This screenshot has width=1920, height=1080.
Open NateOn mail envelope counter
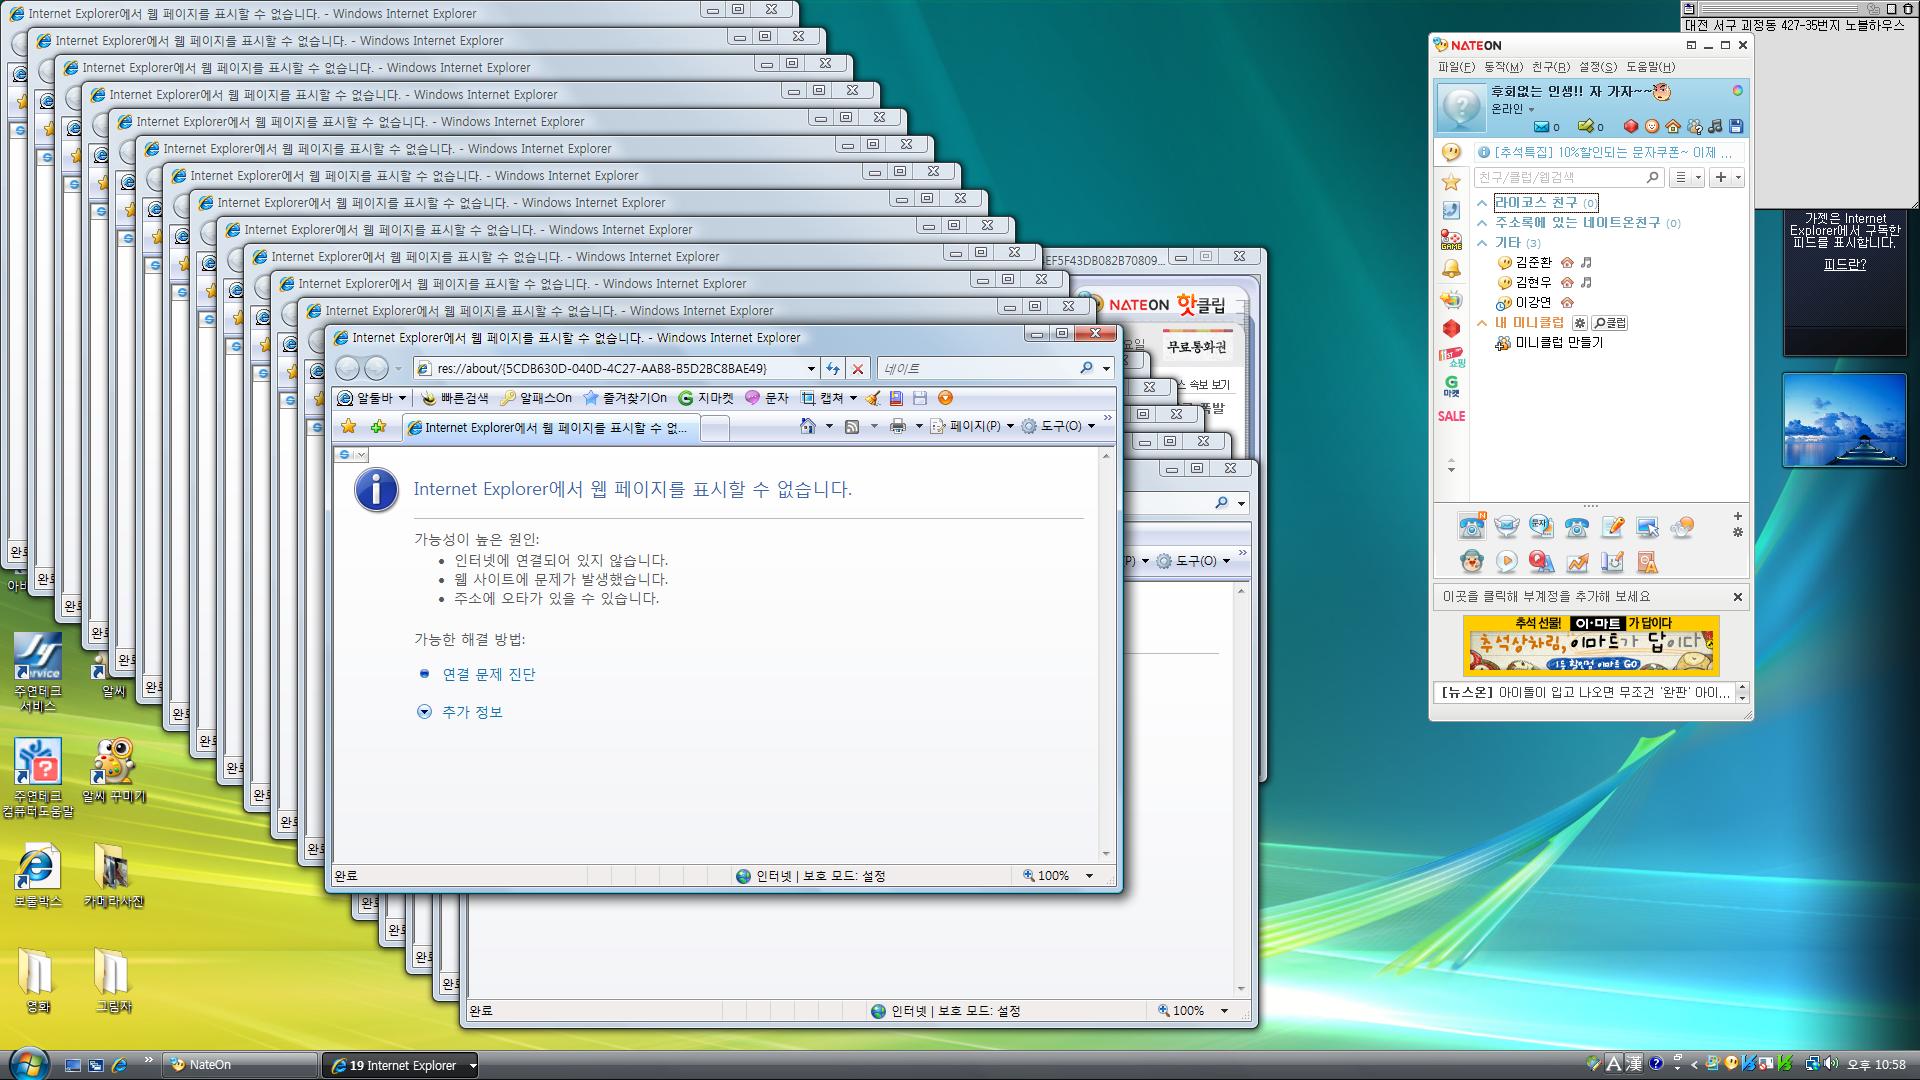point(1546,127)
